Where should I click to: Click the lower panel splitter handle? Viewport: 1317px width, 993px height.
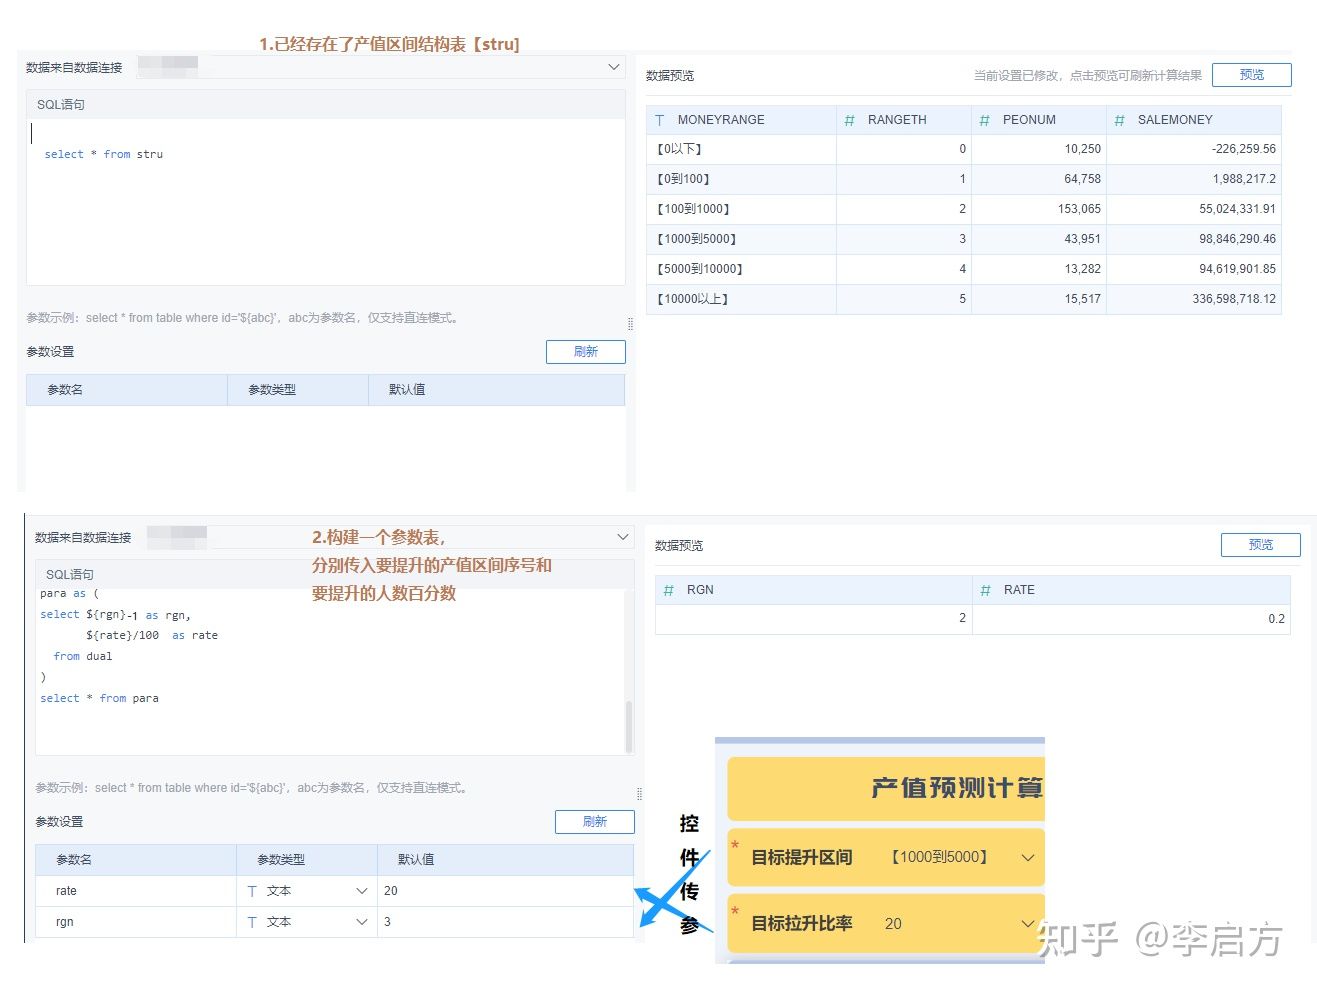639,794
